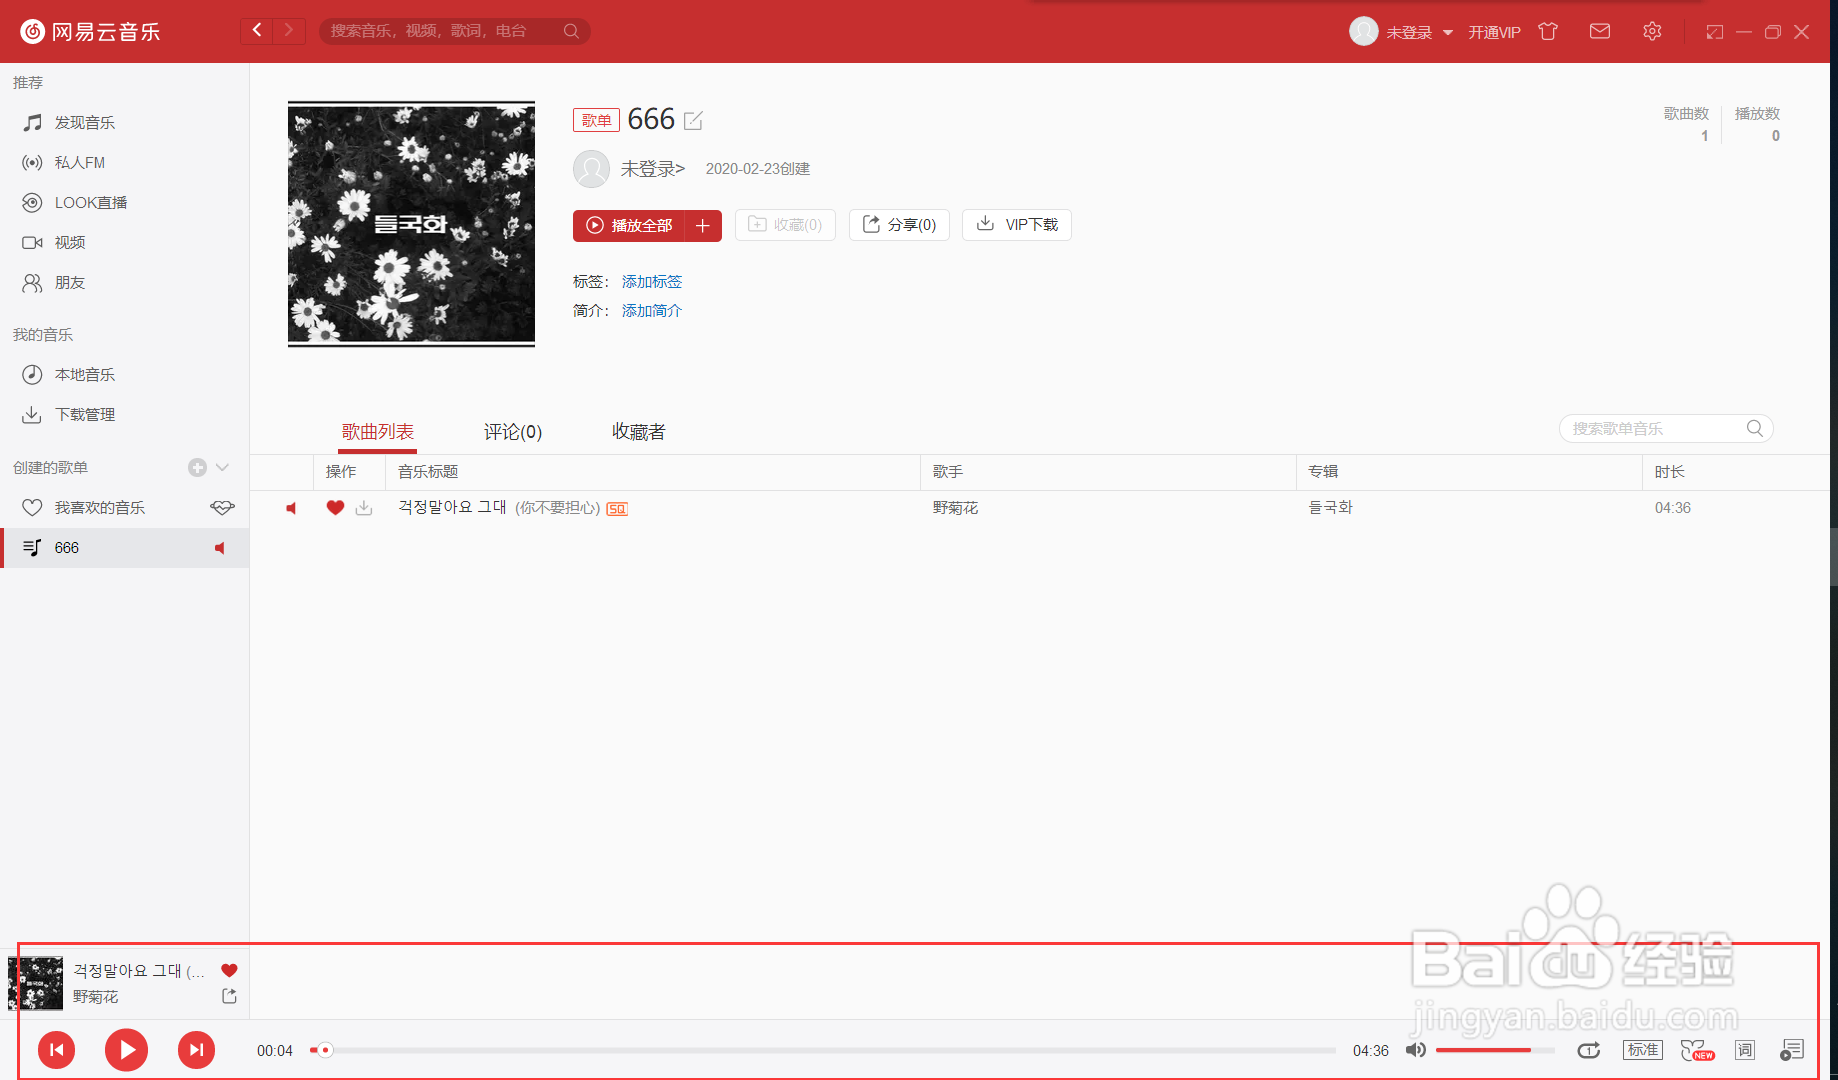Open the messages mail icon
Screen dimensions: 1838x1080
pyautogui.click(x=1600, y=31)
